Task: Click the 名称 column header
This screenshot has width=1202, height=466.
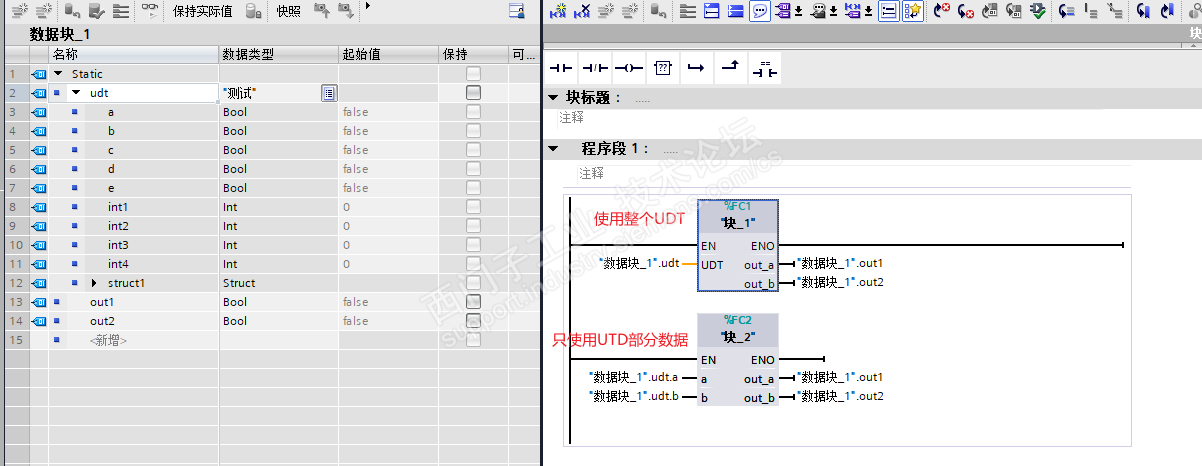Action: point(134,54)
